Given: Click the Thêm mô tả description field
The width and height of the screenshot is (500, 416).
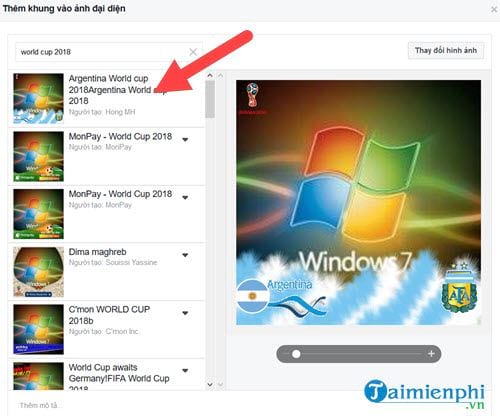Looking at the screenshot, I should (x=39, y=405).
